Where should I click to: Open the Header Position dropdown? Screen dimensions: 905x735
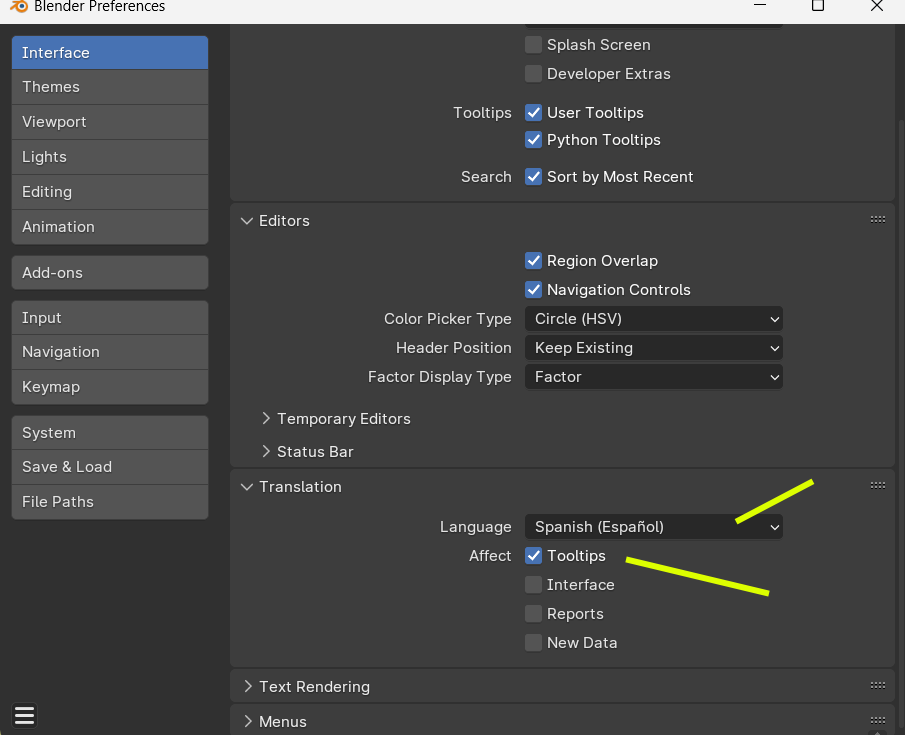(653, 348)
